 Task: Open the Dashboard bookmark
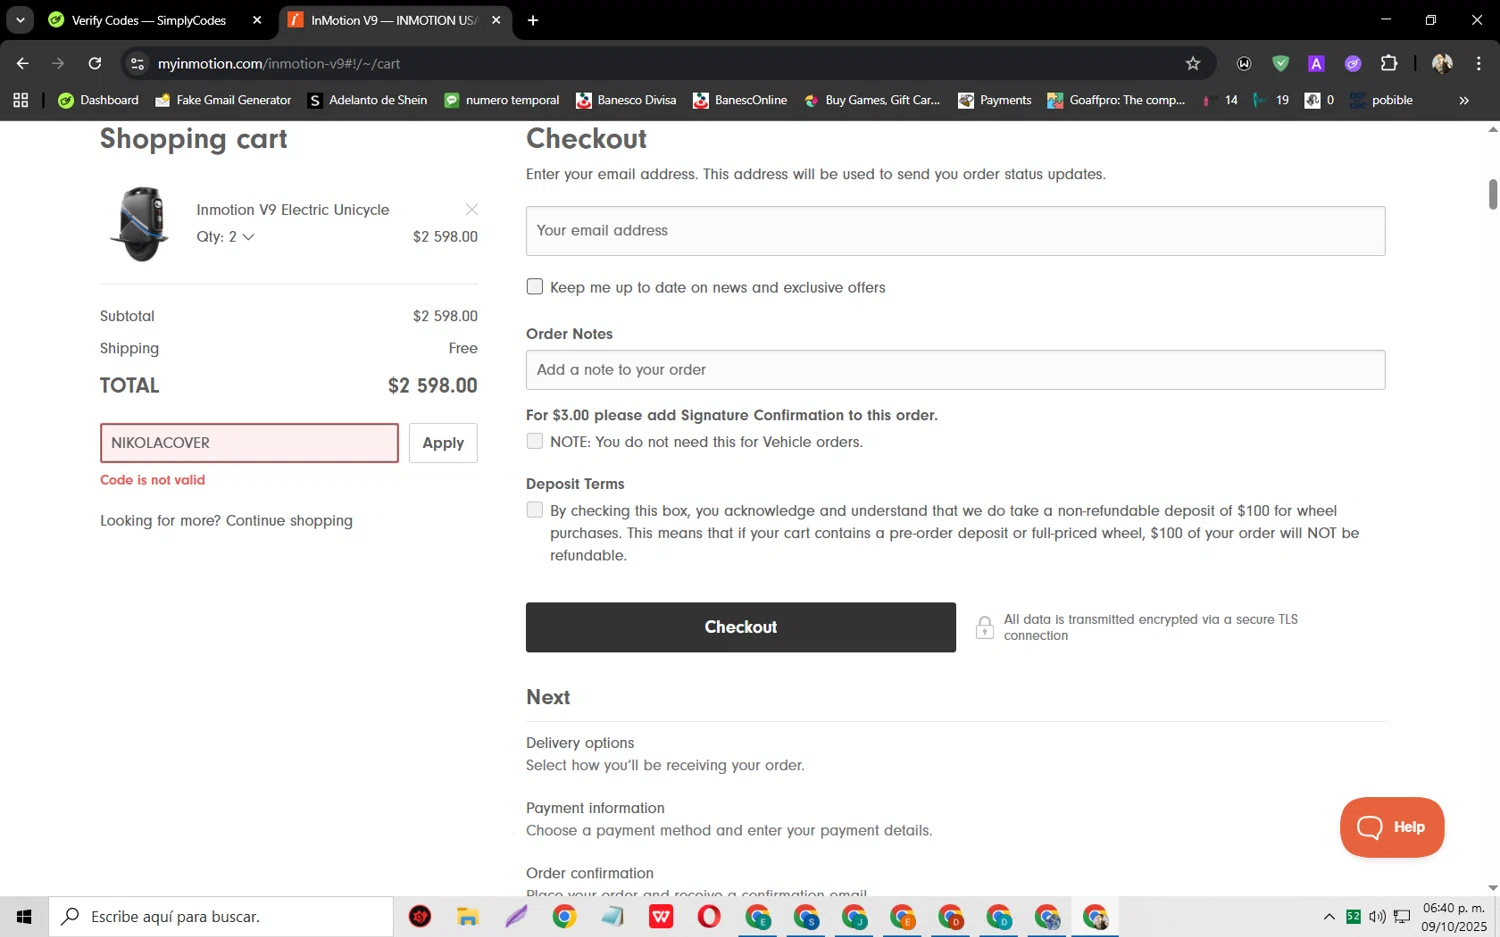98,100
